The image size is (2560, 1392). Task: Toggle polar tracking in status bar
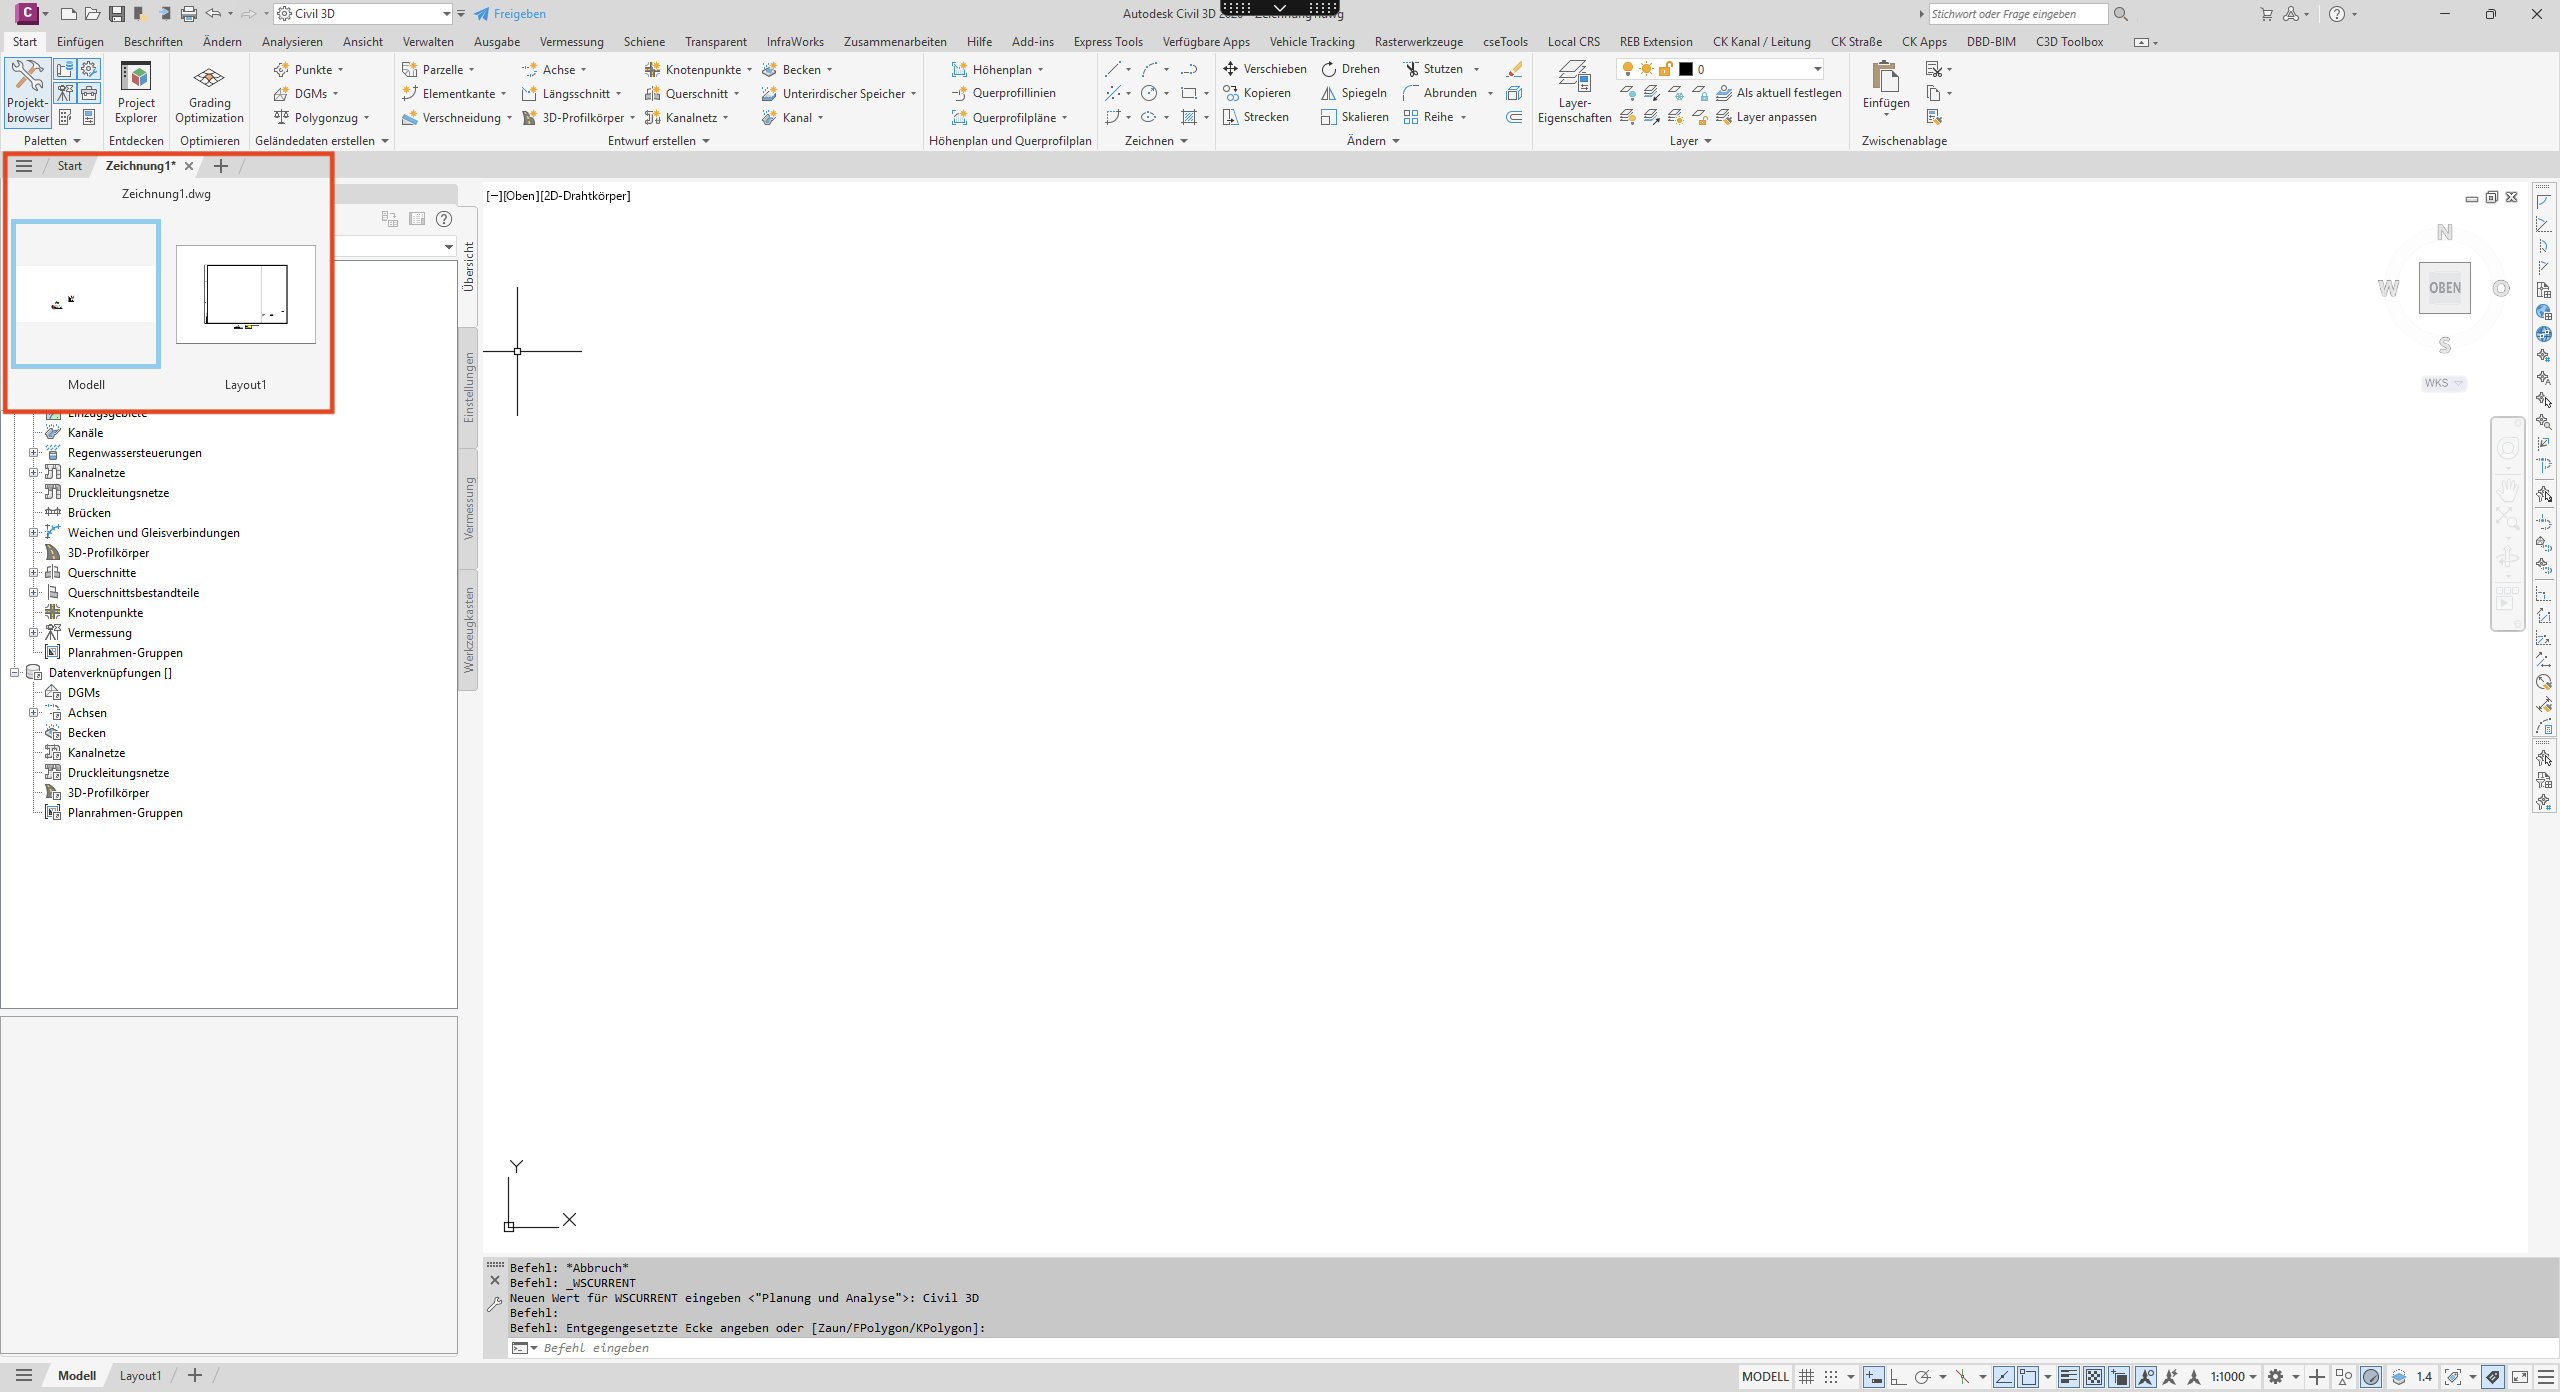point(1922,1377)
